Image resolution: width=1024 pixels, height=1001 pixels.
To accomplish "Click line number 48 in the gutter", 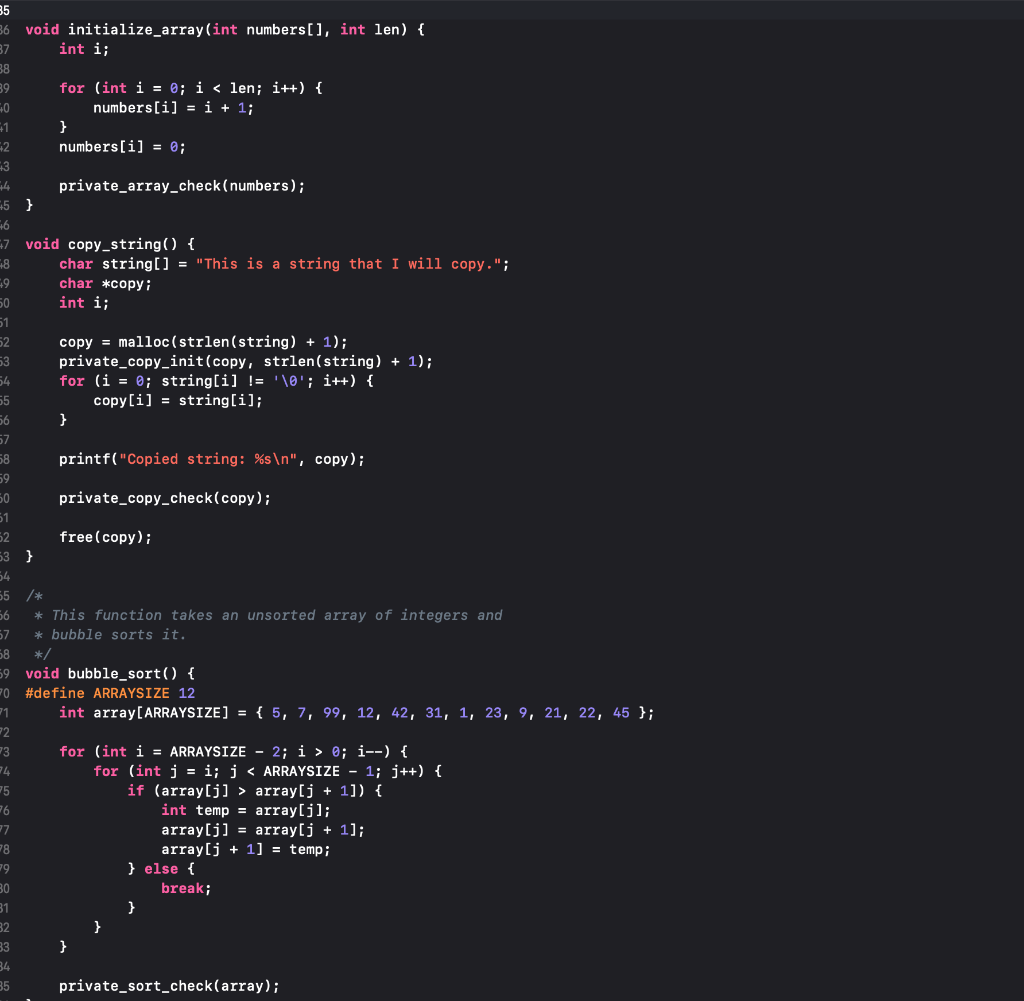I will (x=5, y=263).
